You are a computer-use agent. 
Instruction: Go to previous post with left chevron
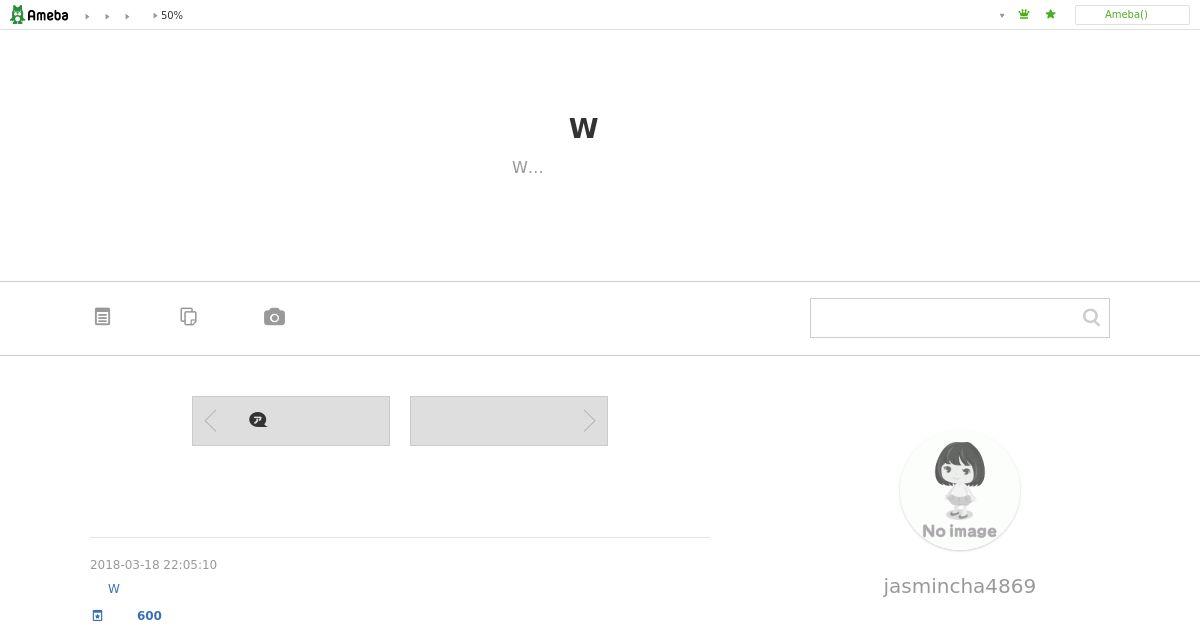coord(210,421)
